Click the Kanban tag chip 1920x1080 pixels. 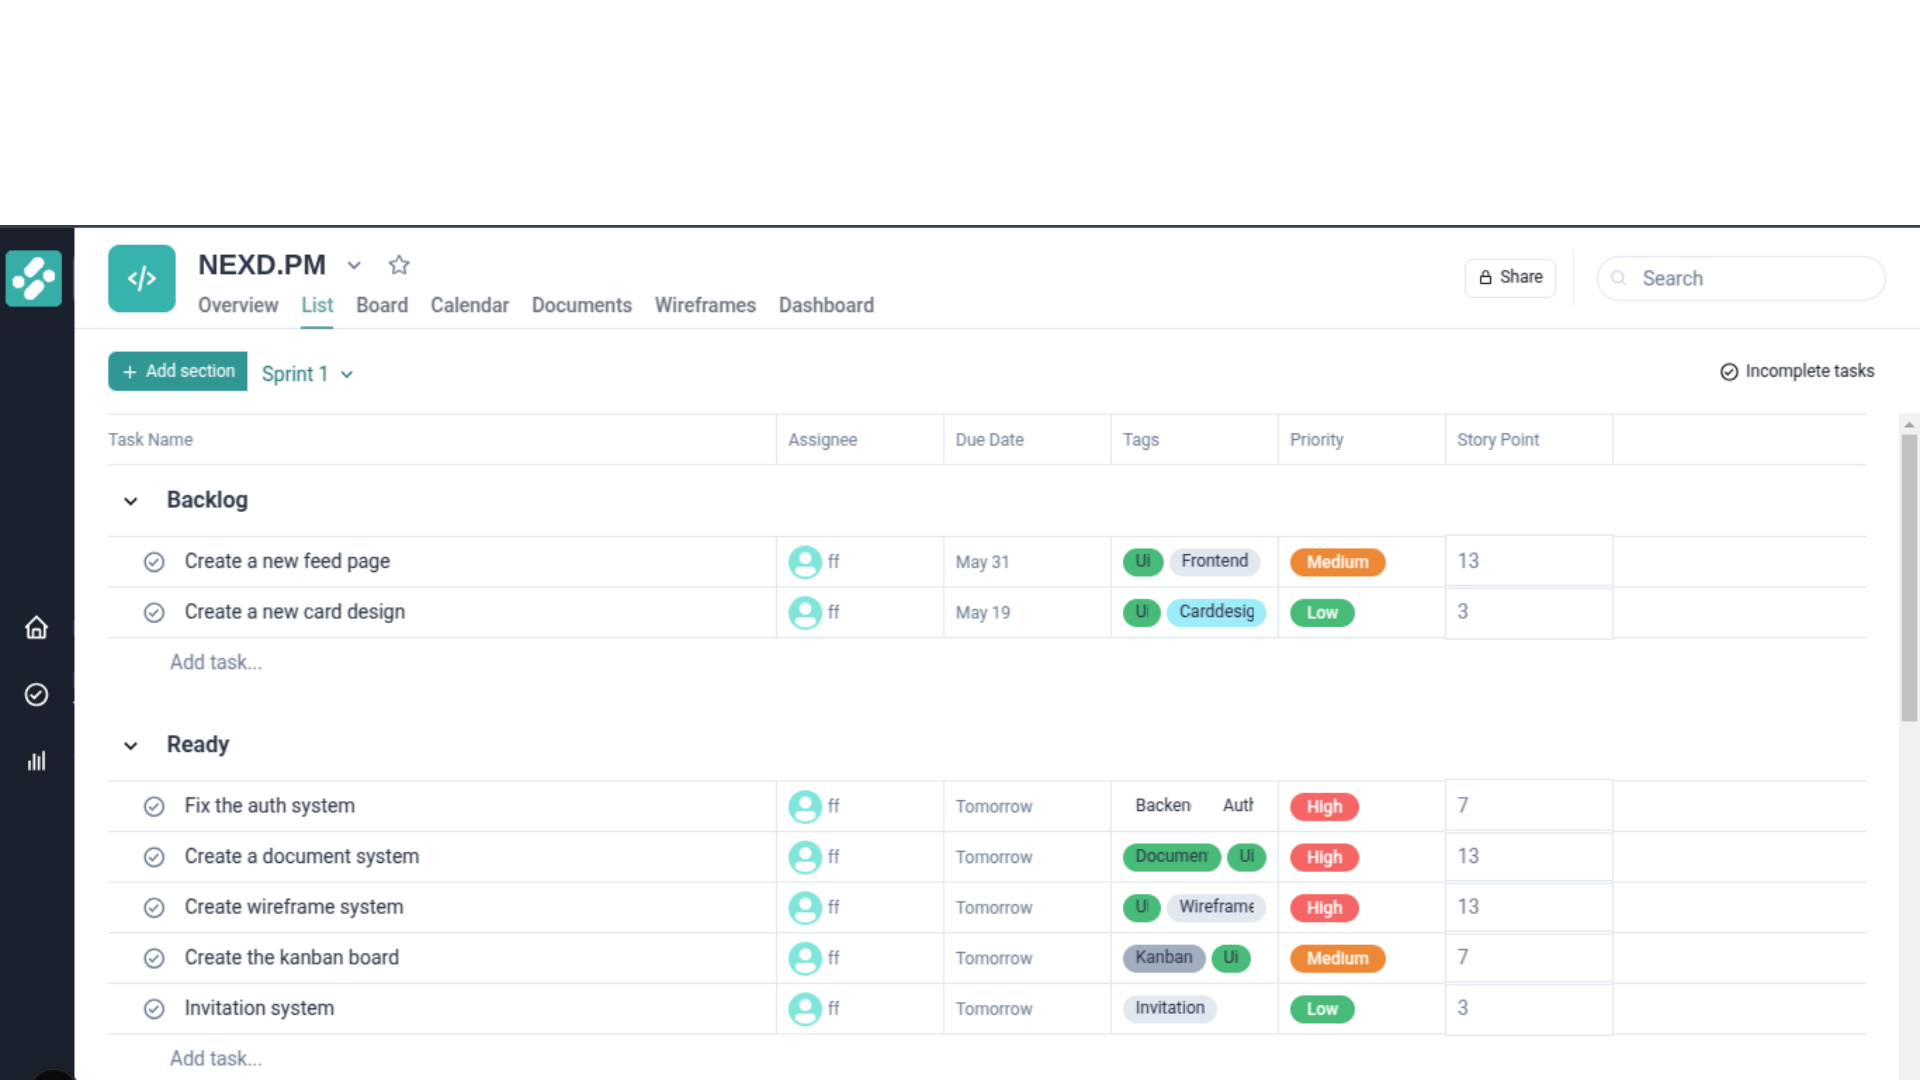tap(1163, 958)
